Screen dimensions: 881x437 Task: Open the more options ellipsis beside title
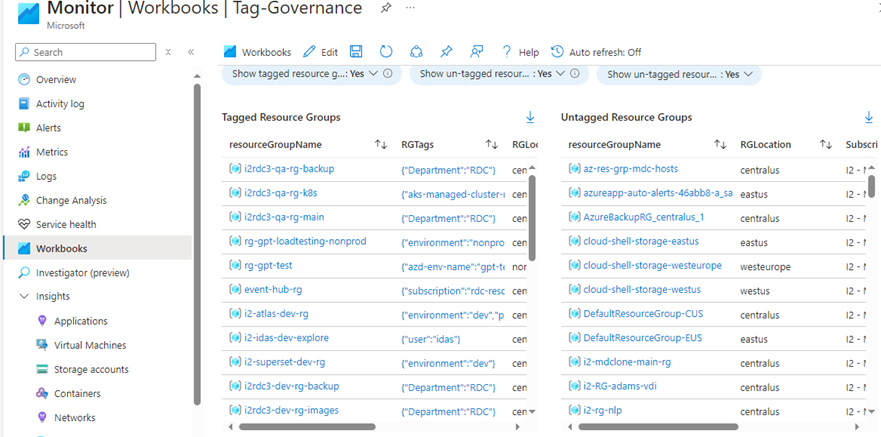[x=410, y=8]
